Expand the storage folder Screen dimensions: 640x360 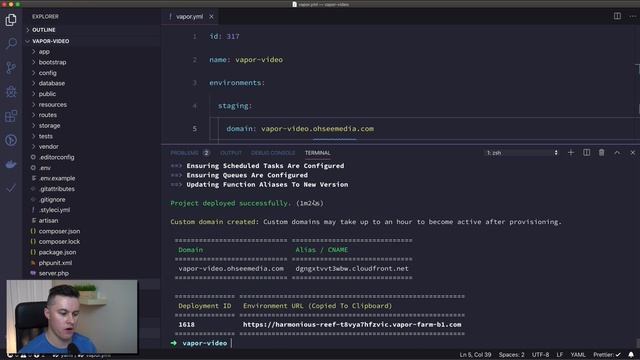pos(49,126)
